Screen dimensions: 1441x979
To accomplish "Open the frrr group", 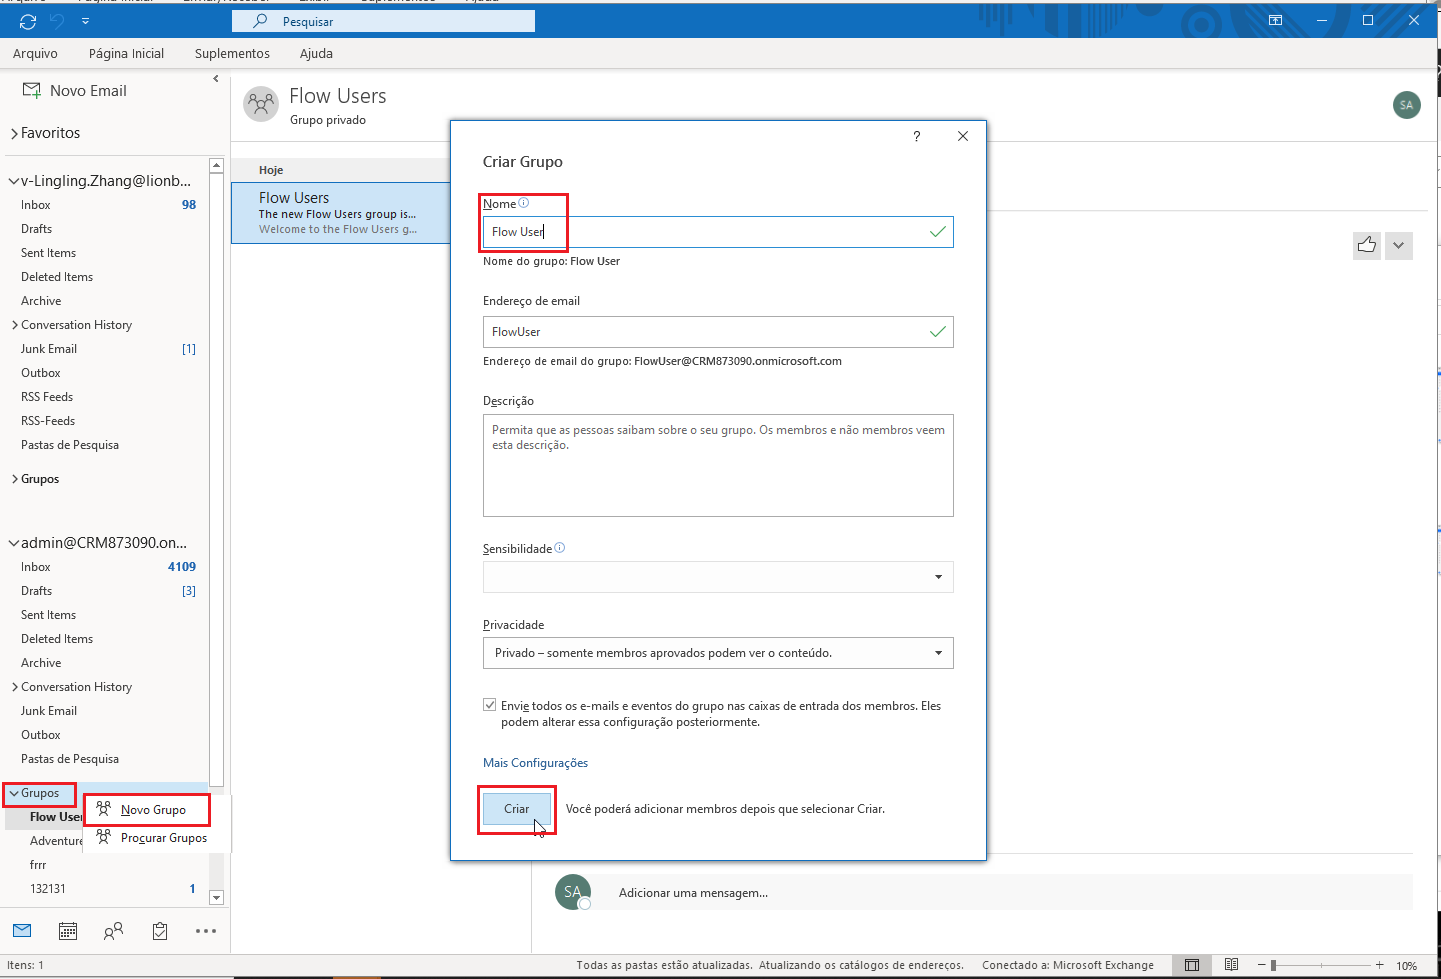I will (38, 865).
